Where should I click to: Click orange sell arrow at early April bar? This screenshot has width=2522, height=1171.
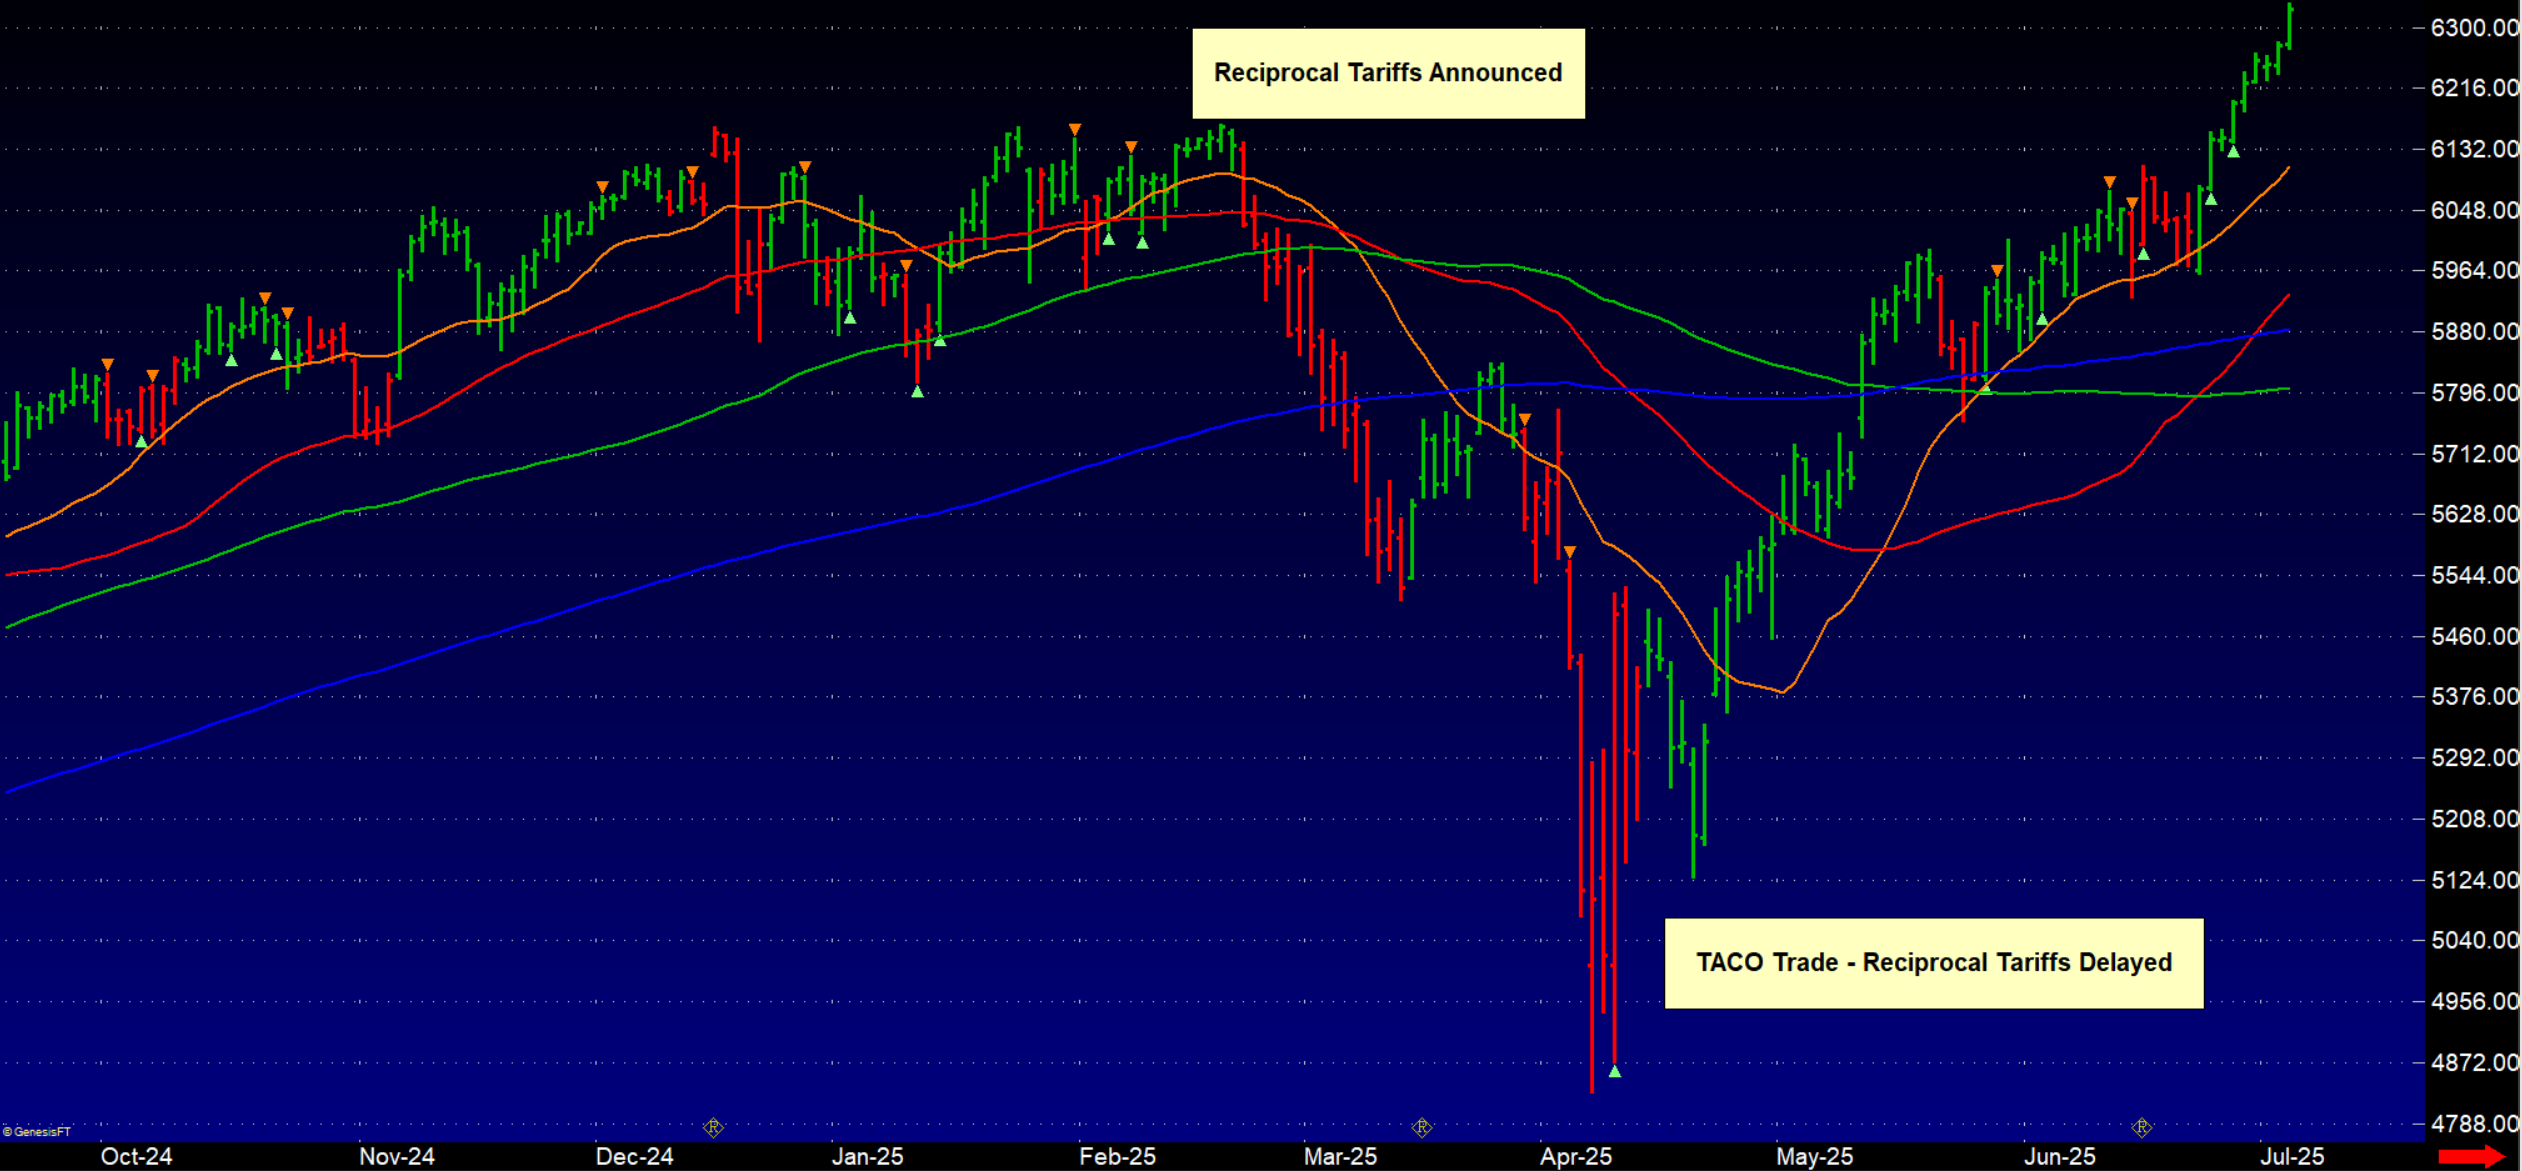1569,552
